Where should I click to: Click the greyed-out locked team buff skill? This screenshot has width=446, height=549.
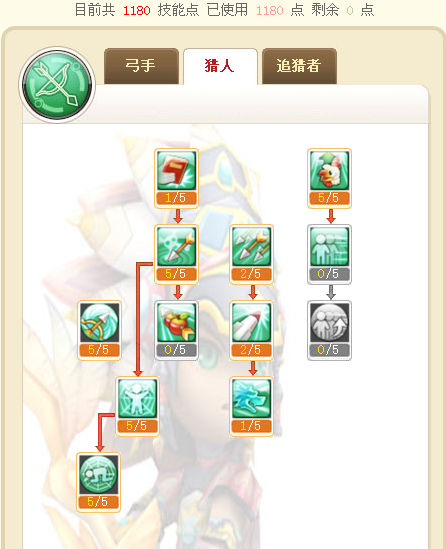click(x=329, y=322)
